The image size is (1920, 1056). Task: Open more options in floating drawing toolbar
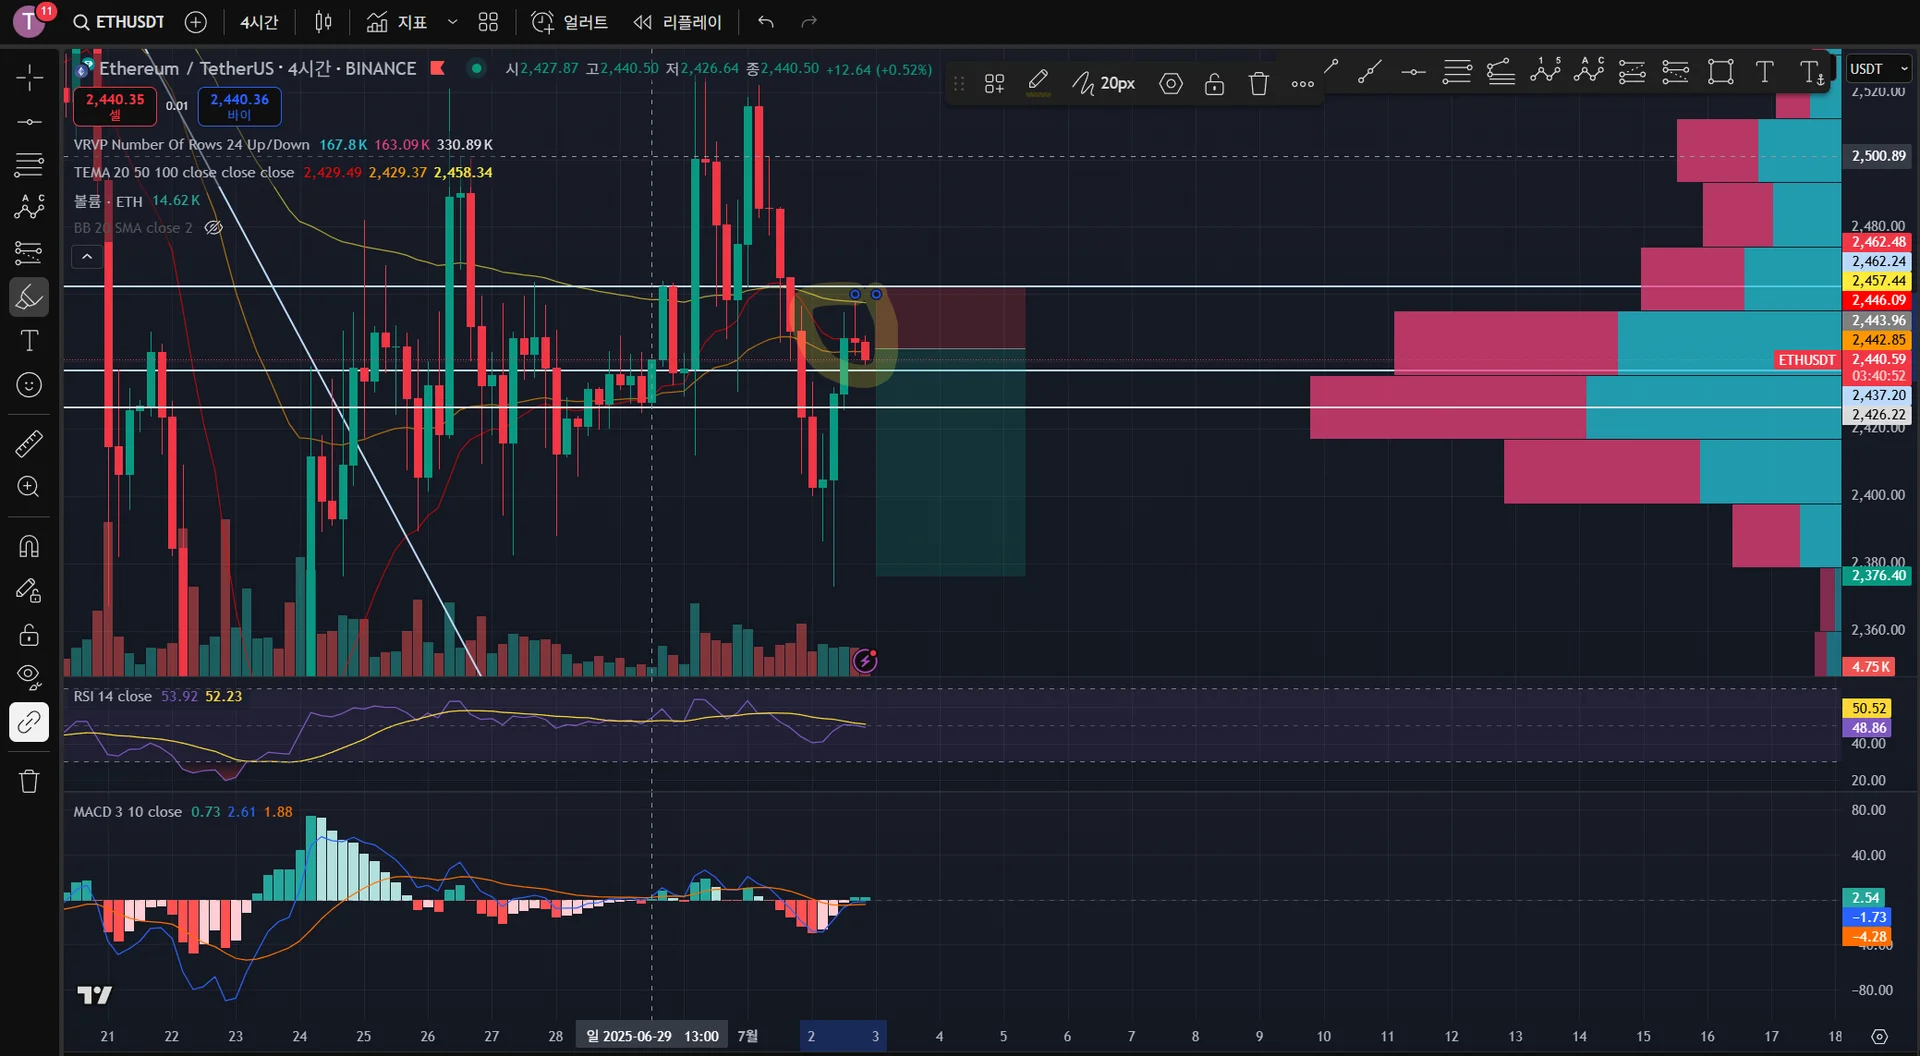pos(1302,84)
